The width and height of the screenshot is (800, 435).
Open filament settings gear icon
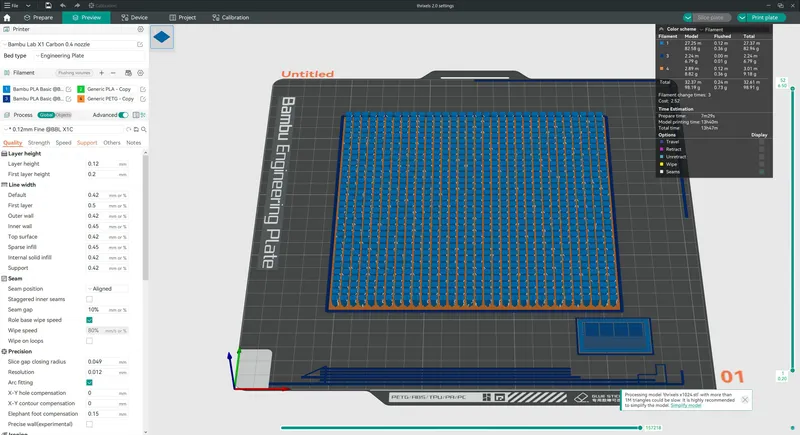(140, 73)
